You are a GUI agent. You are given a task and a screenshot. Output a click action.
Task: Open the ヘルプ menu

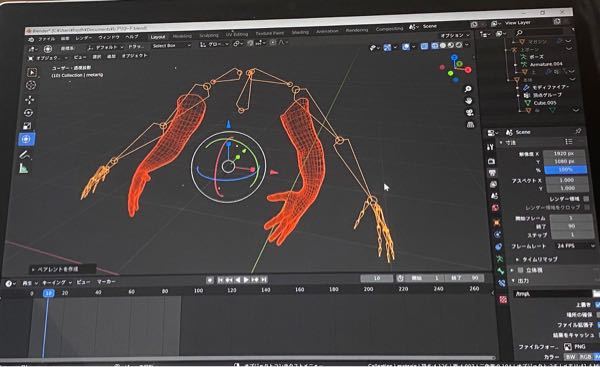(132, 37)
